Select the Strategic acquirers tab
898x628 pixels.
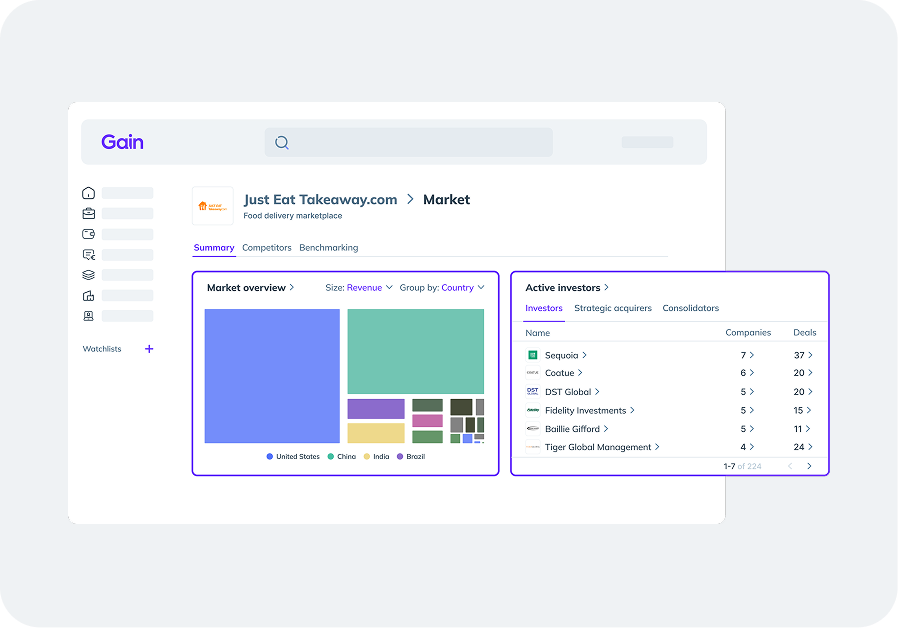[x=613, y=308]
